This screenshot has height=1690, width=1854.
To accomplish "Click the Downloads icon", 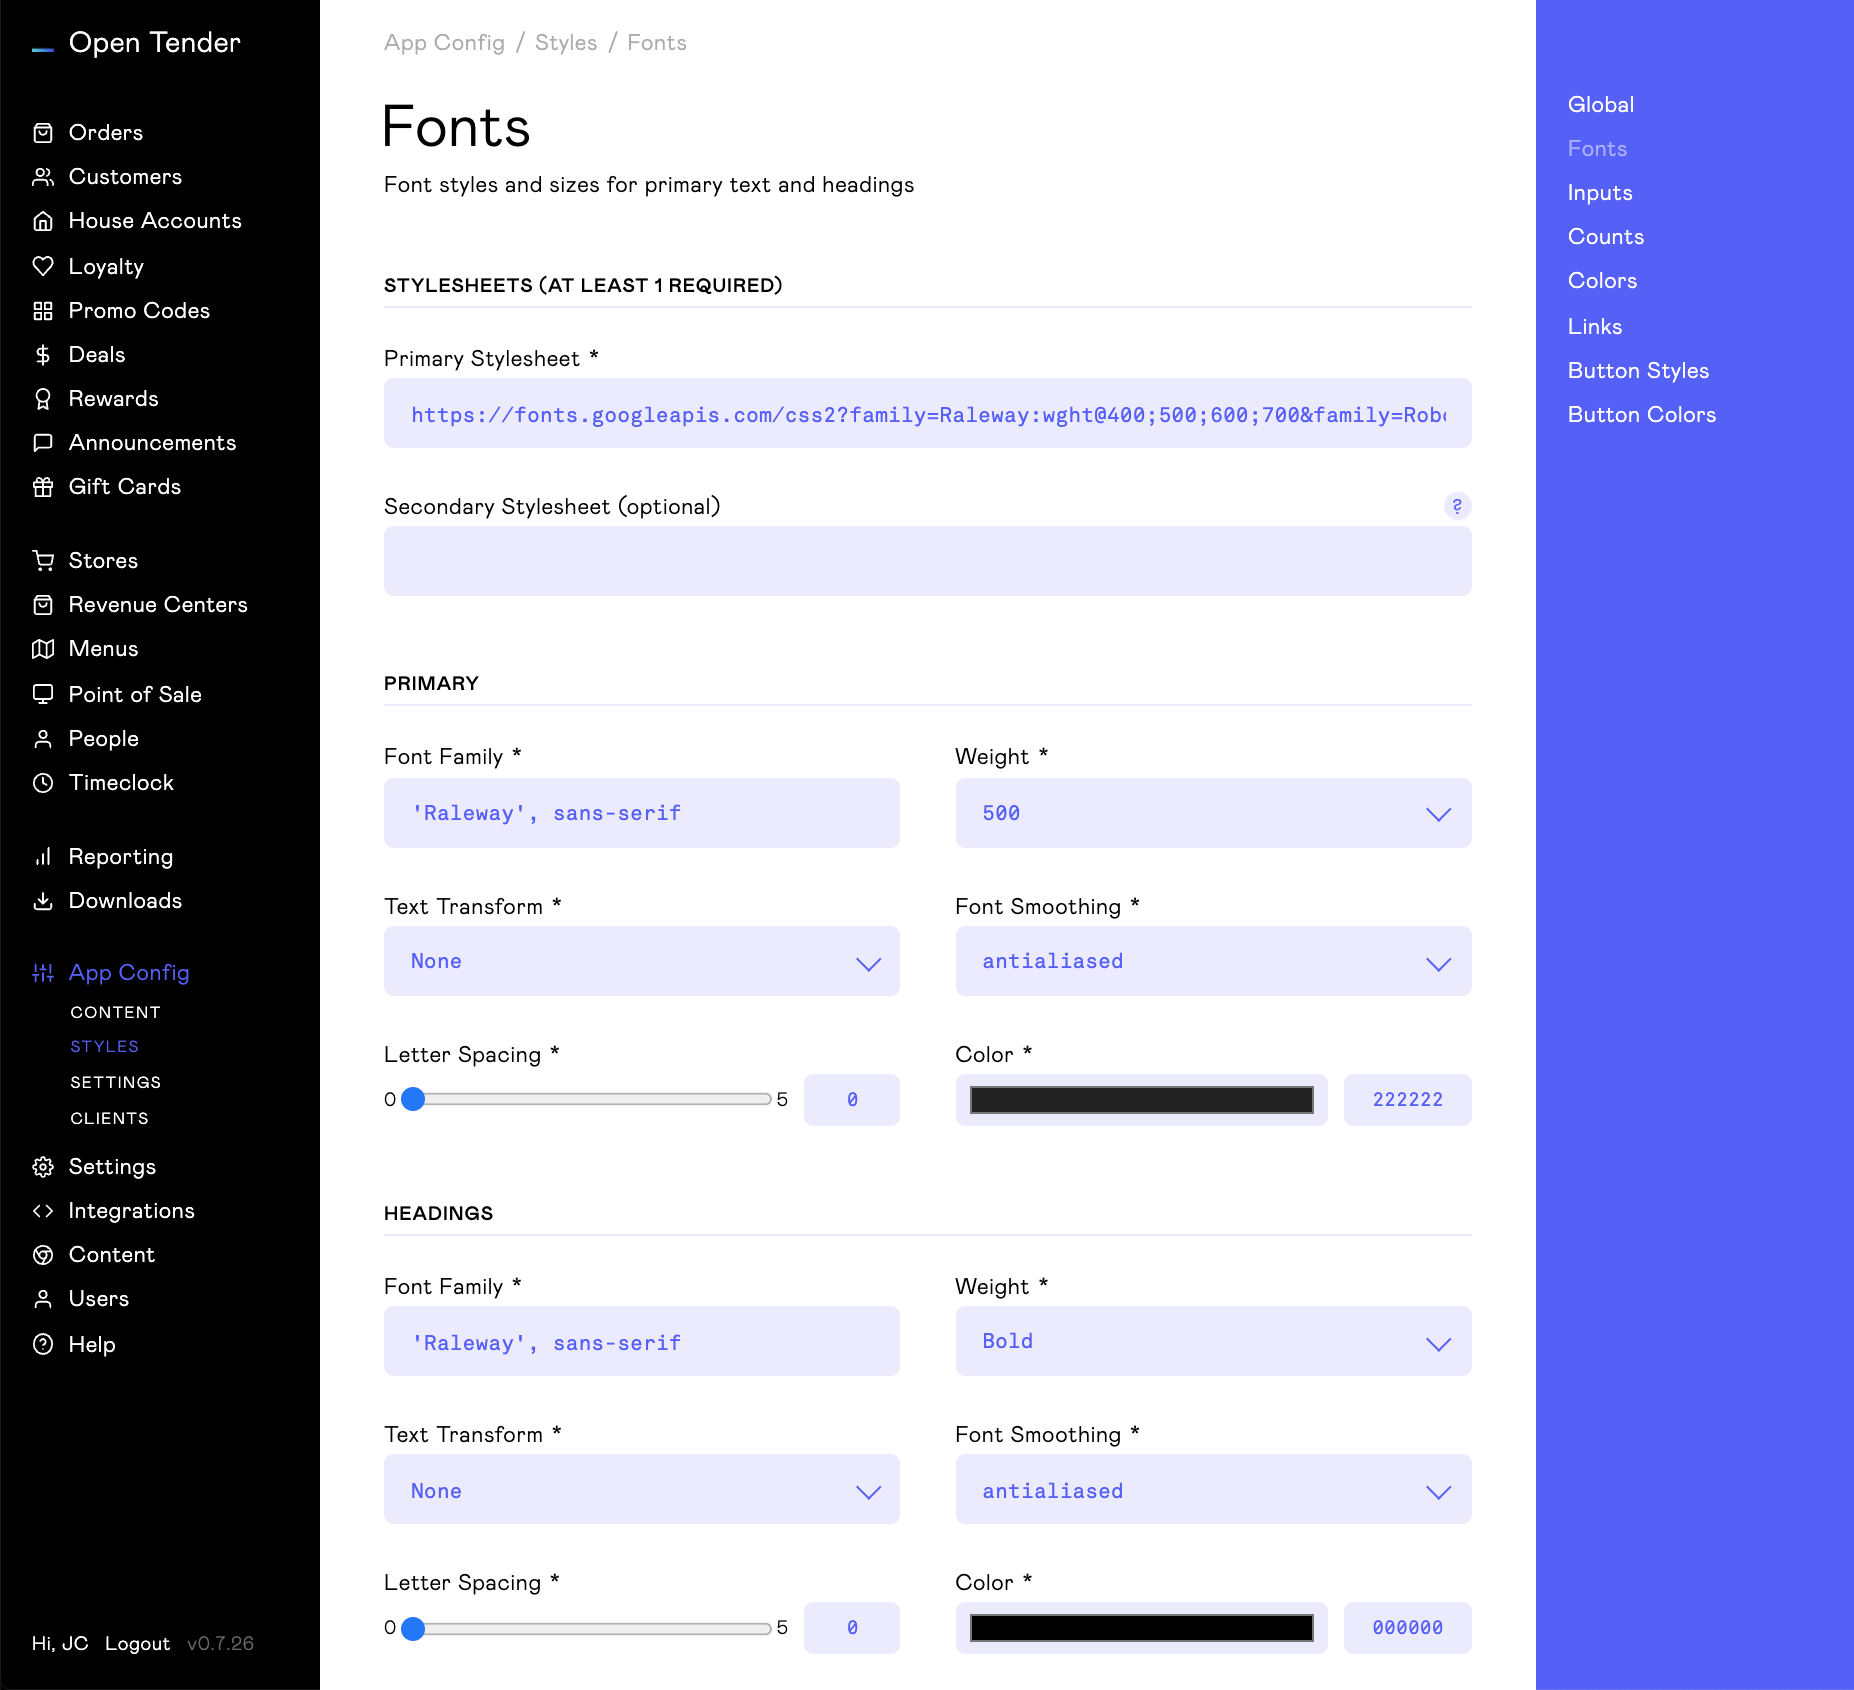I will [x=43, y=901].
